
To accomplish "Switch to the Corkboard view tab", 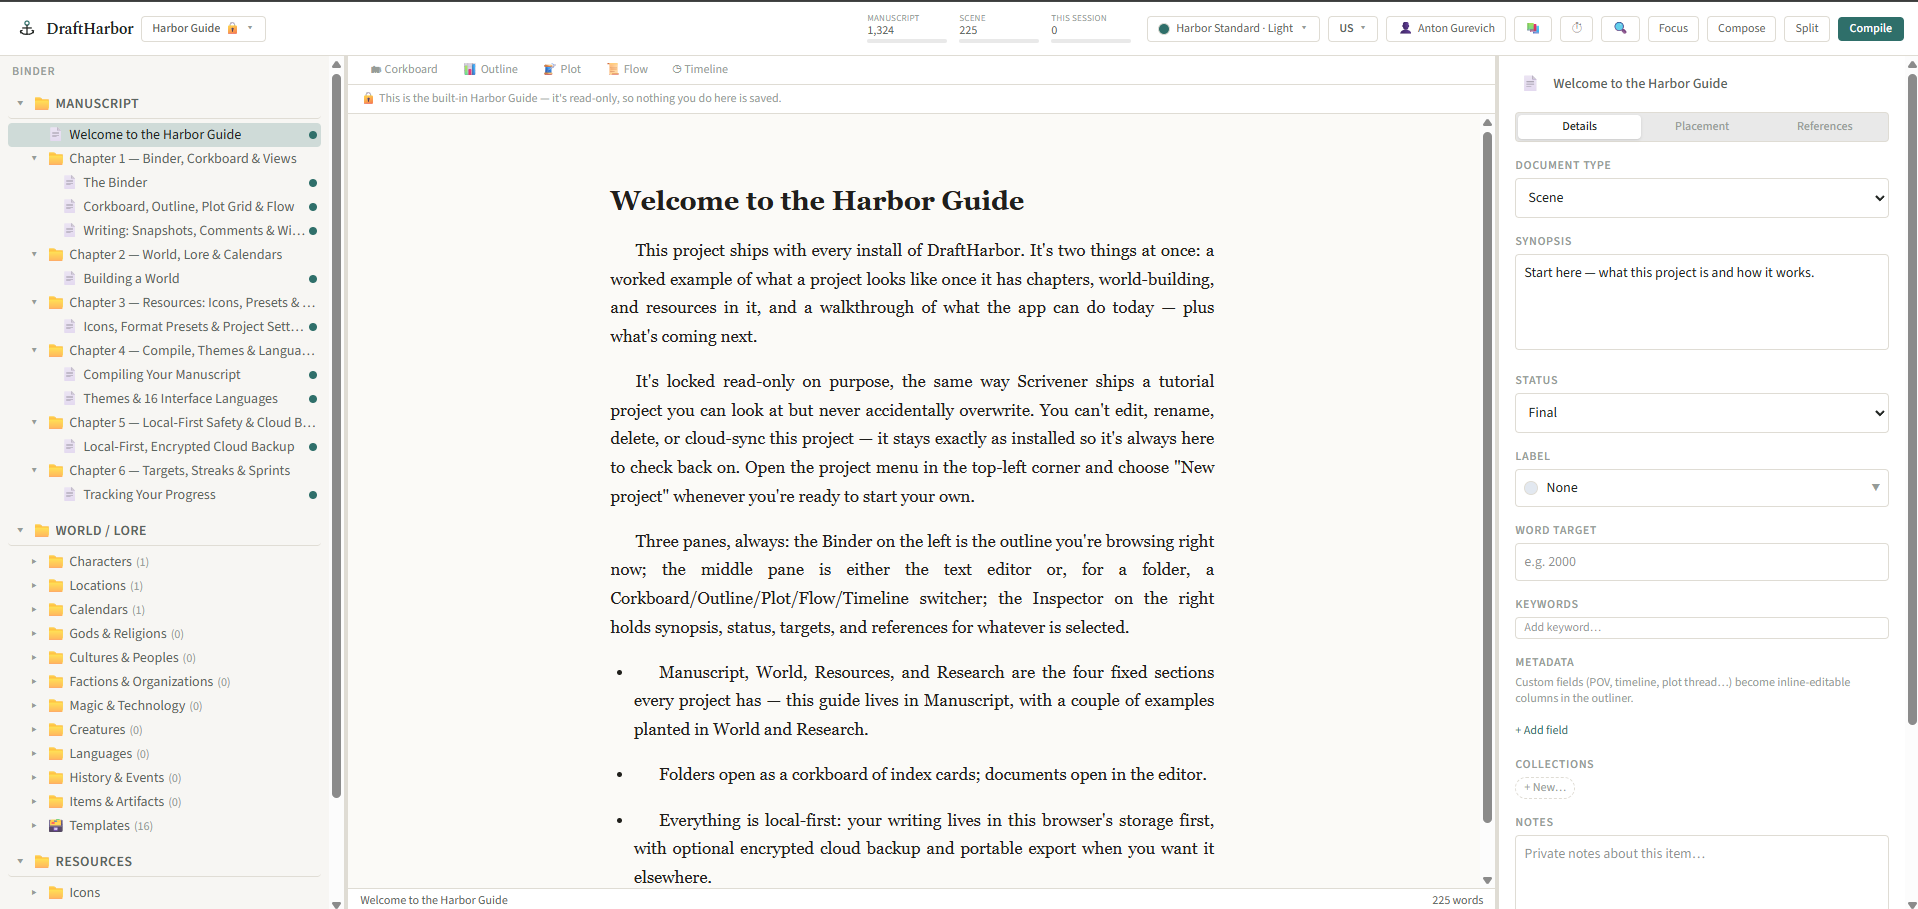I will click(404, 69).
